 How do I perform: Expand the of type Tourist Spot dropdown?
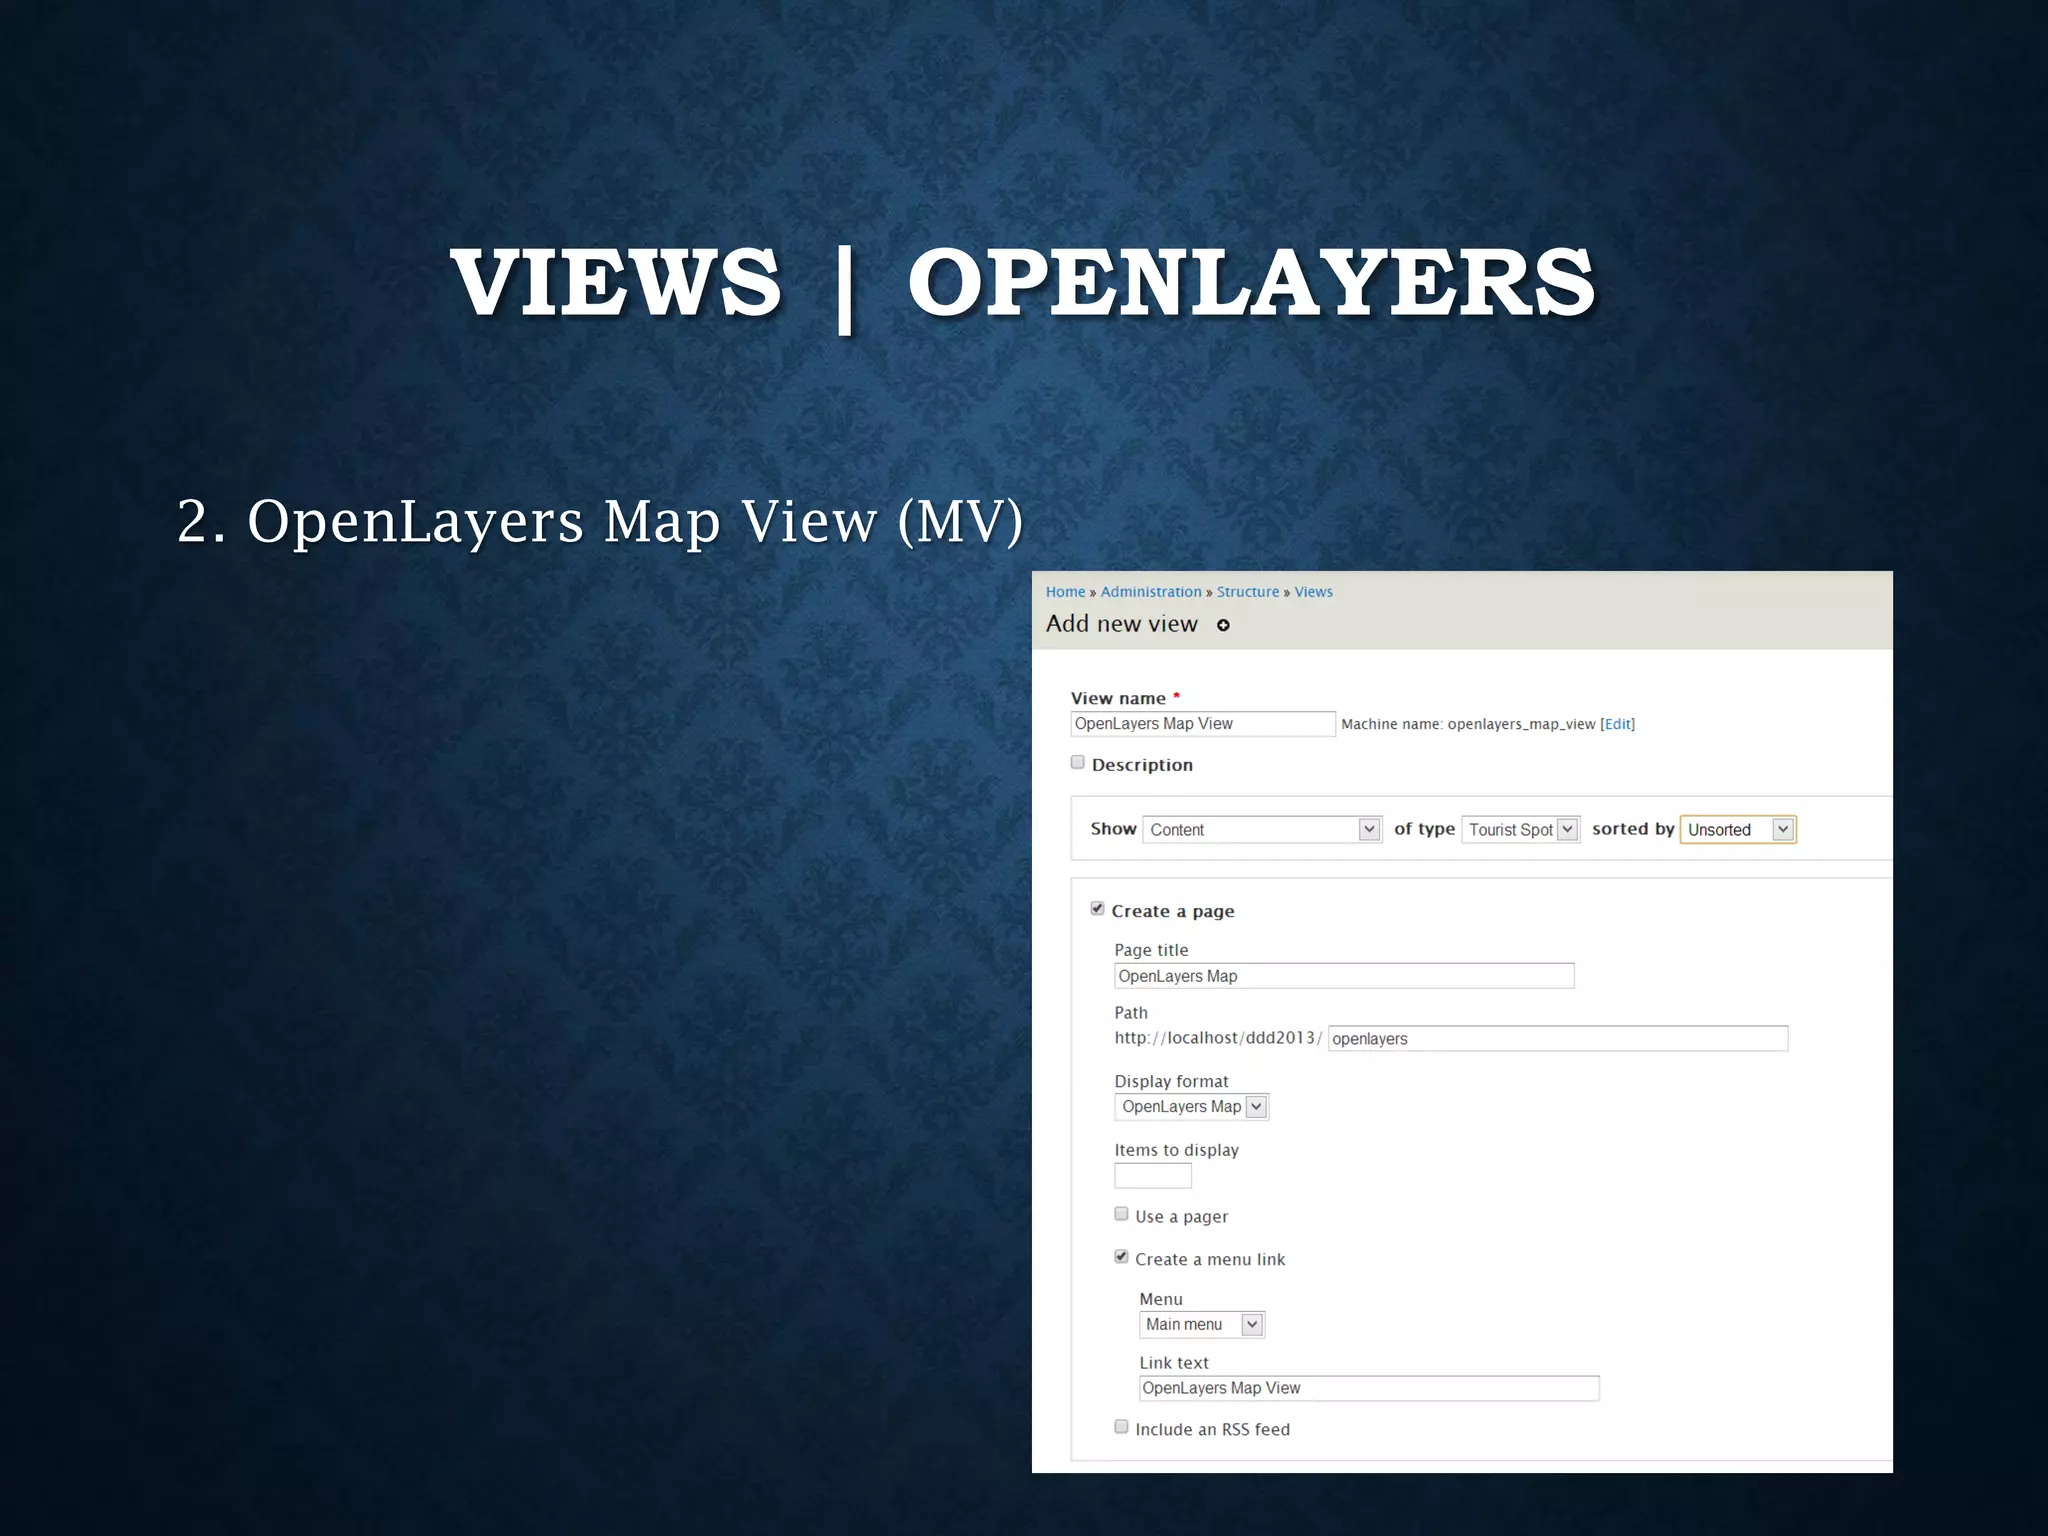click(1520, 829)
